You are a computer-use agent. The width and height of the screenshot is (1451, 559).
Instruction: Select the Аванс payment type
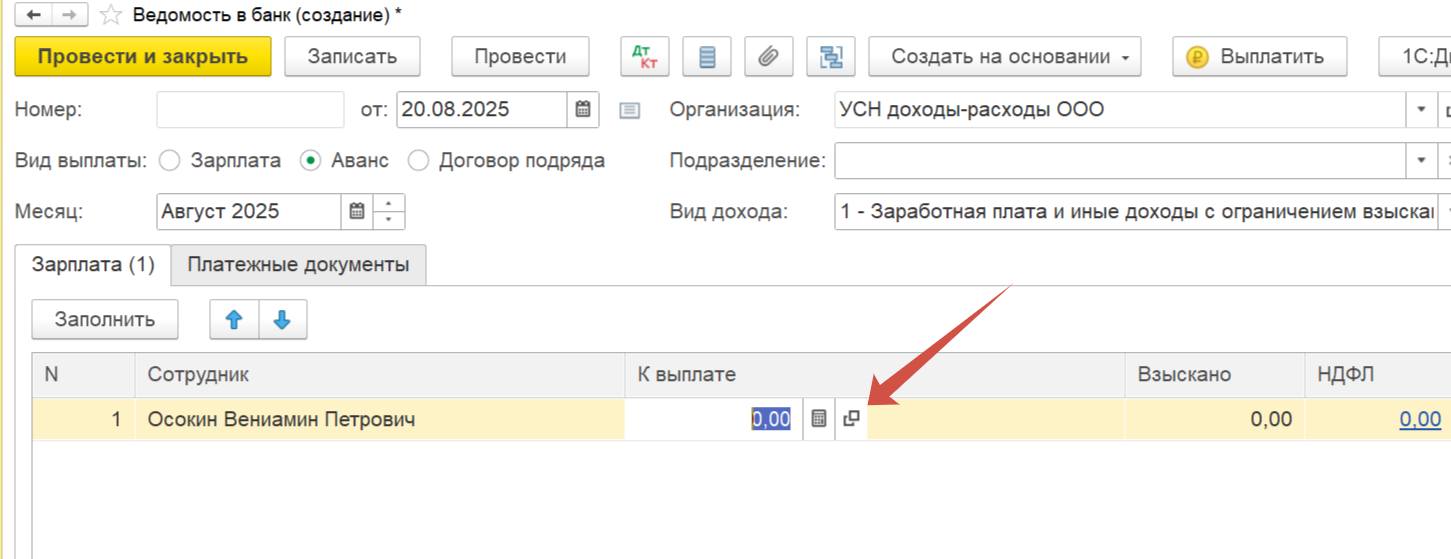311,160
